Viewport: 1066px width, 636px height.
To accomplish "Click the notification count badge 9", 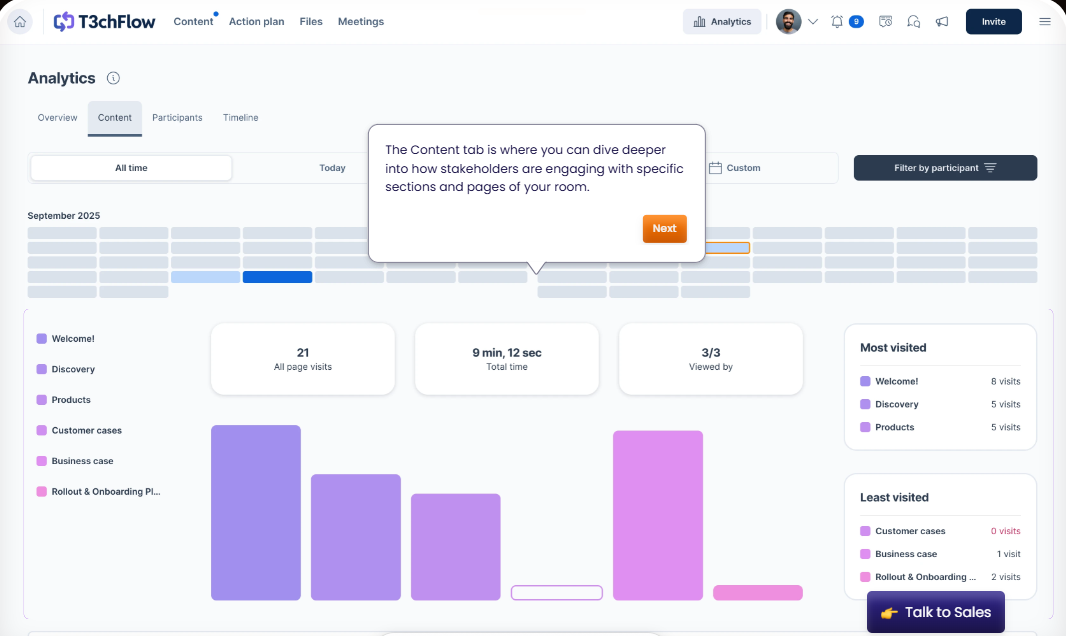I will (x=857, y=22).
